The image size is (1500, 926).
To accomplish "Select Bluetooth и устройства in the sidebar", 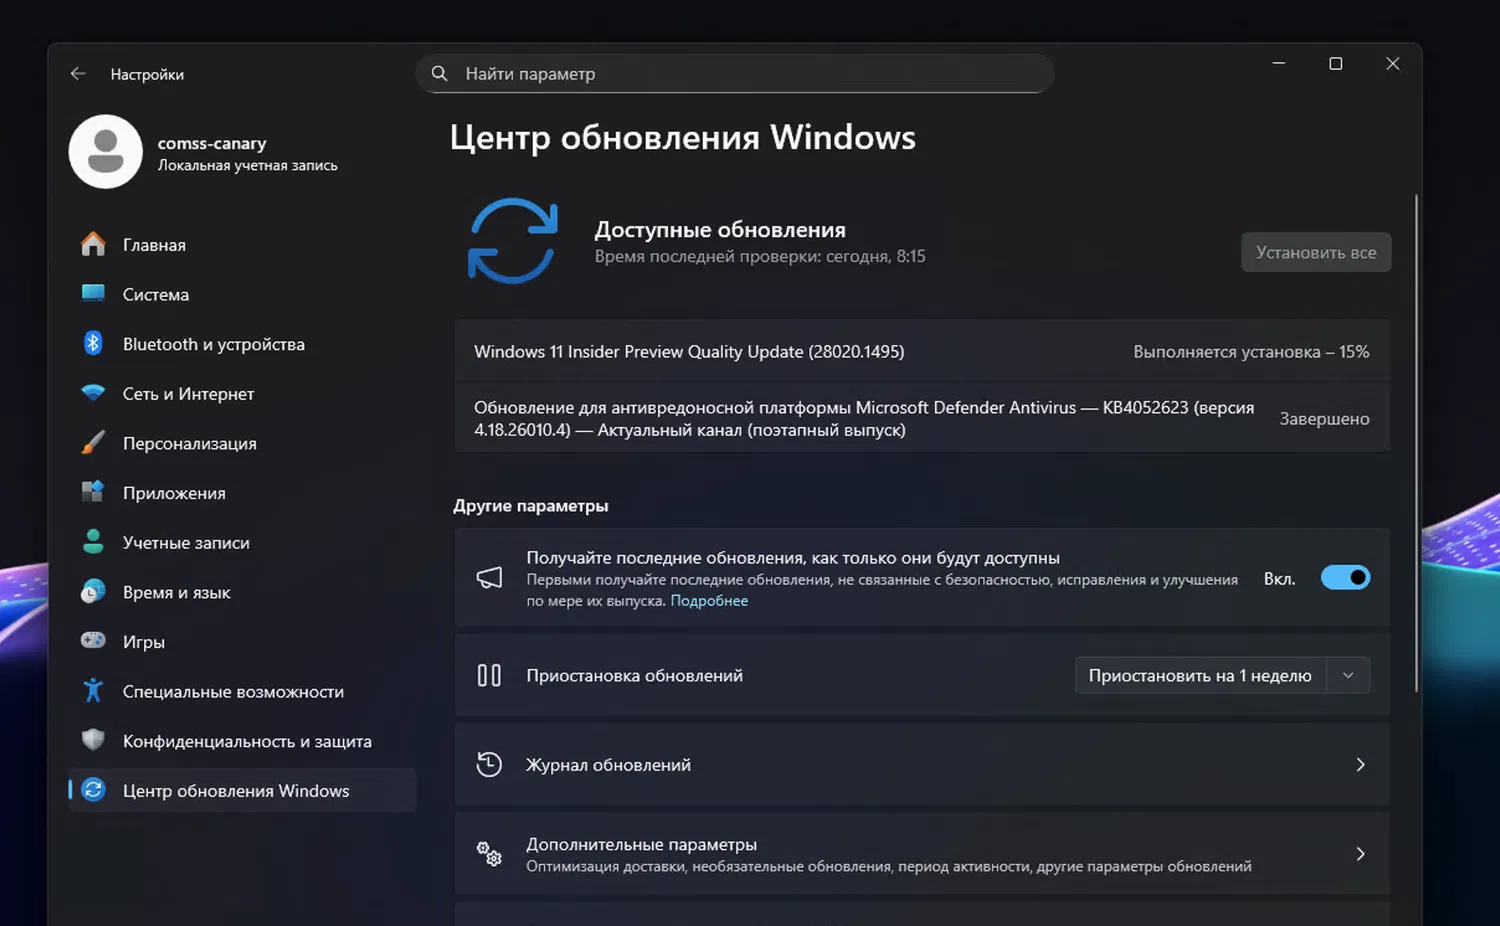I will pos(213,343).
